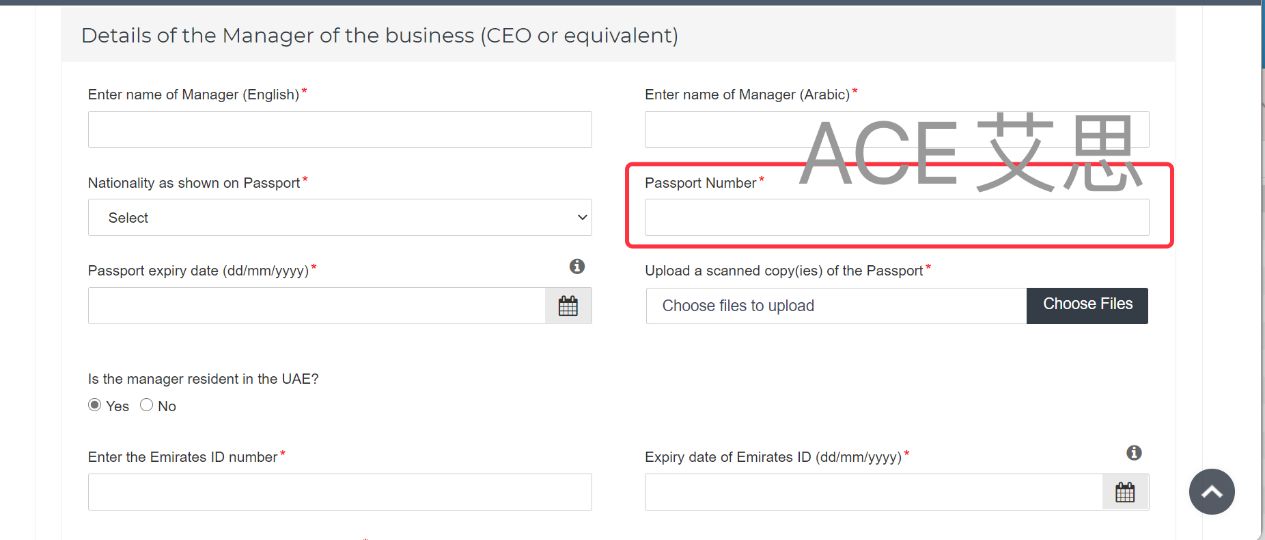Click the 'Details of the Manager' section header

(379, 36)
